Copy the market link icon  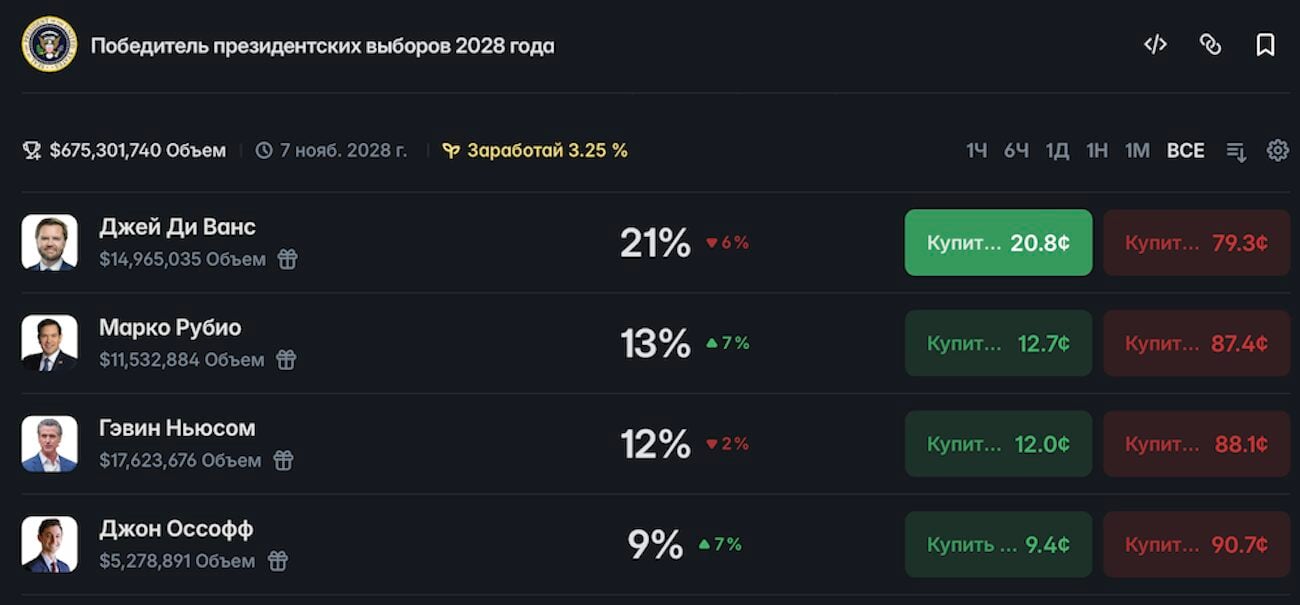tap(1210, 45)
